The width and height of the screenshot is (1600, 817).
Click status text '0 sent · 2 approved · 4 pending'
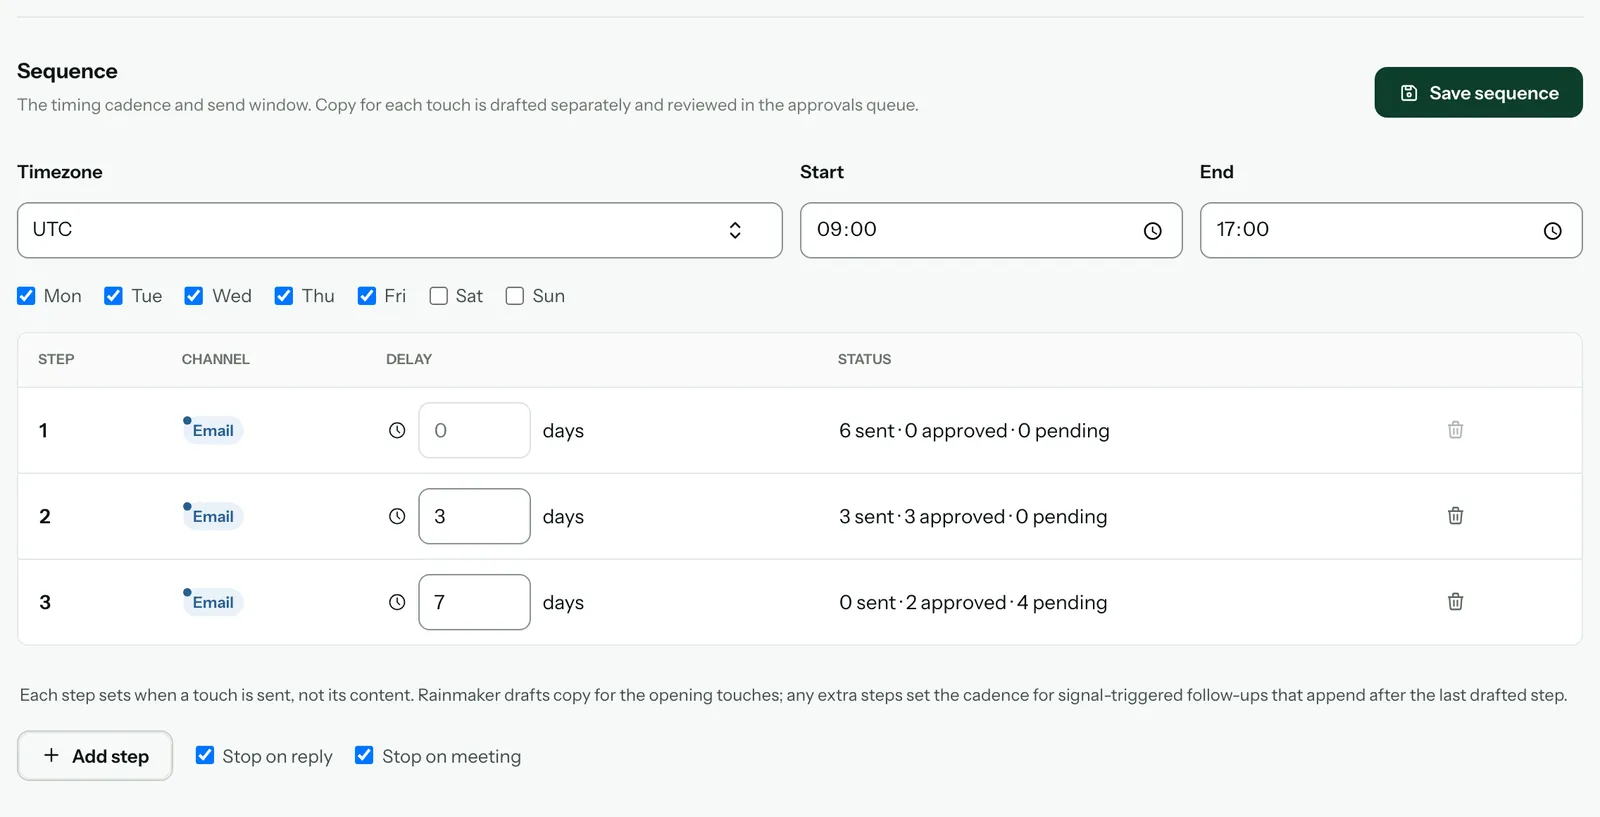click(973, 603)
